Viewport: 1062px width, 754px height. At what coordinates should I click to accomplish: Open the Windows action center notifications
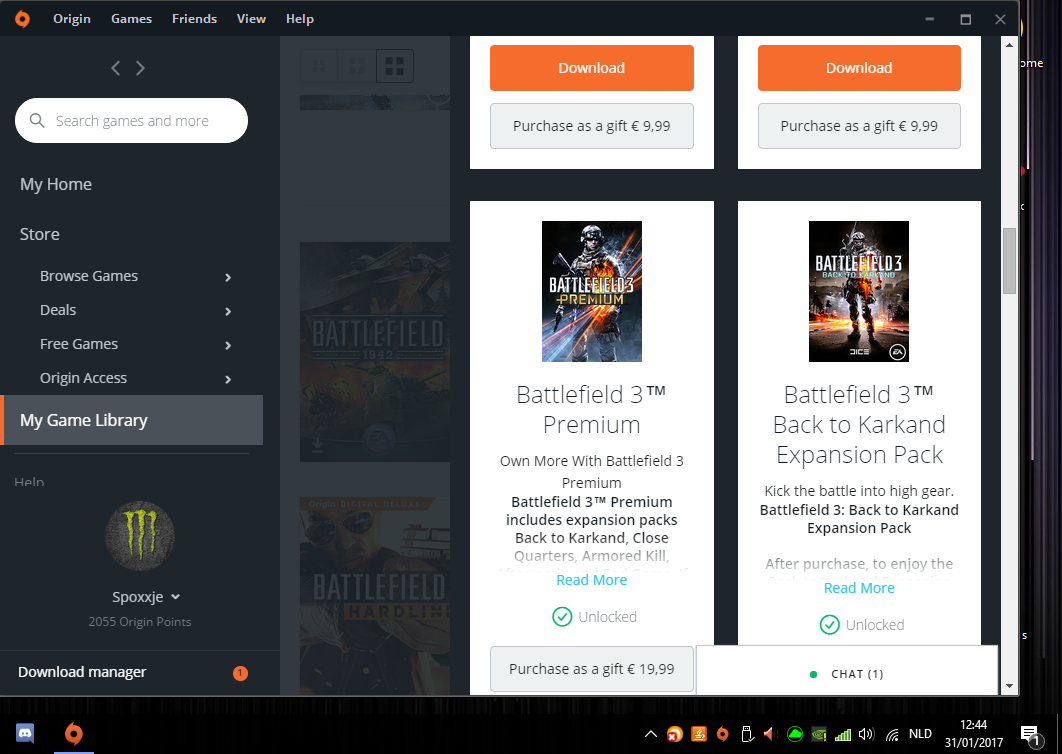pyautogui.click(x=1030, y=735)
